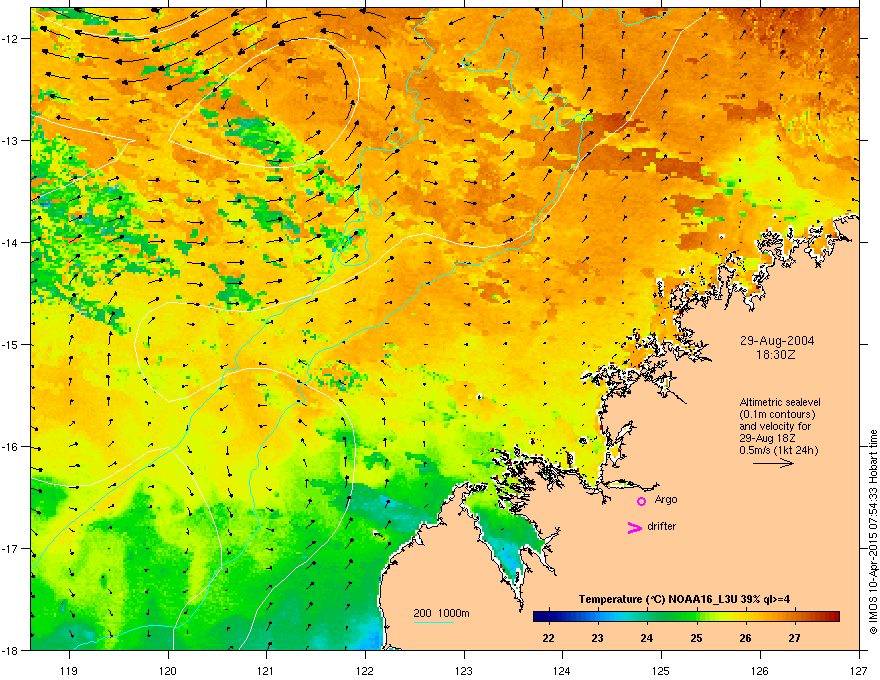Click the '200 1000m' depth label
This screenshot has width=880, height=680.
(x=441, y=613)
